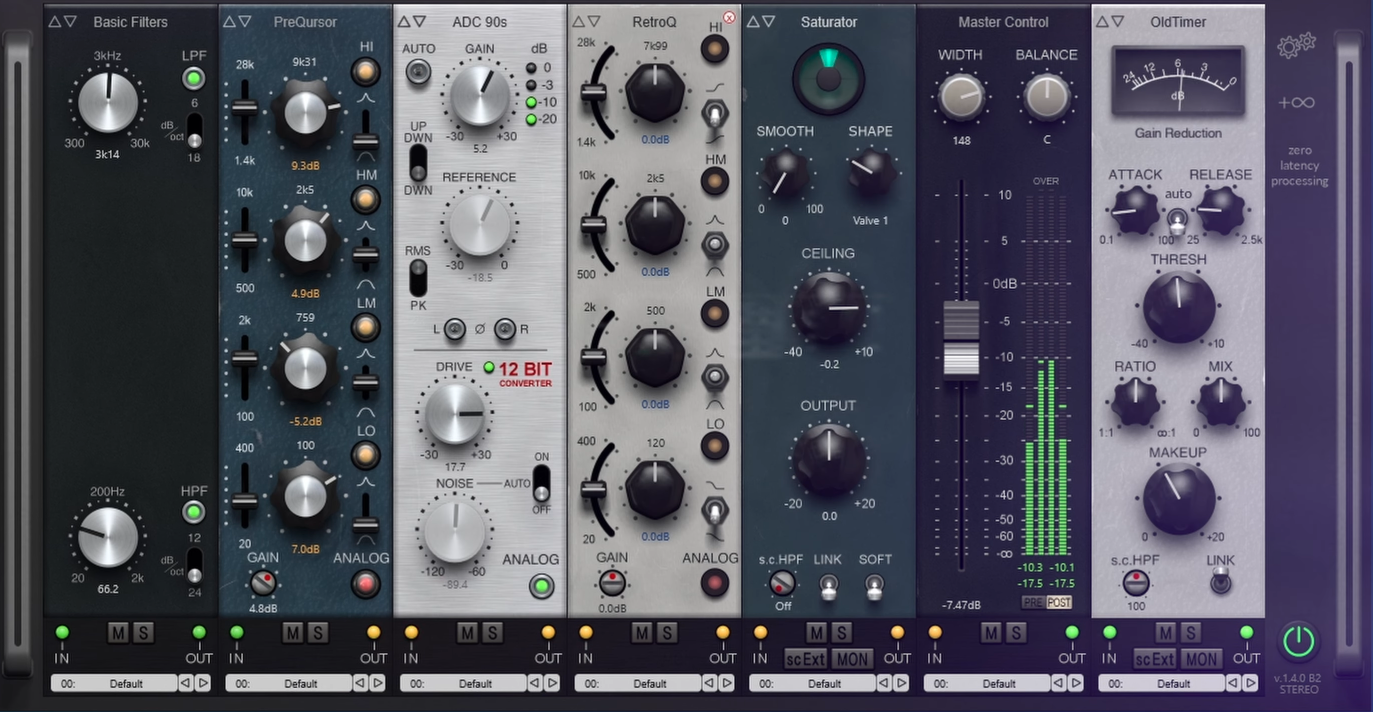Toggle the green rack power button

1298,640
